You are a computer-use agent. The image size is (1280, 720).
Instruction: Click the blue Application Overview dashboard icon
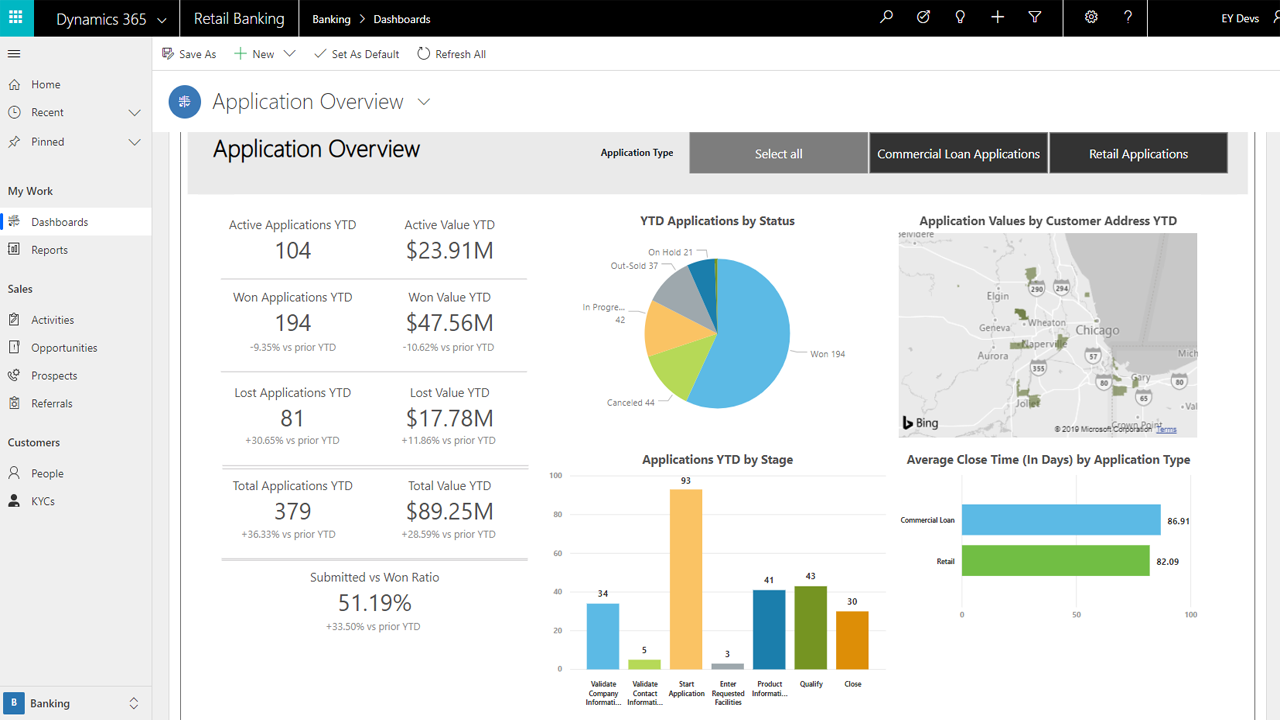[x=185, y=102]
